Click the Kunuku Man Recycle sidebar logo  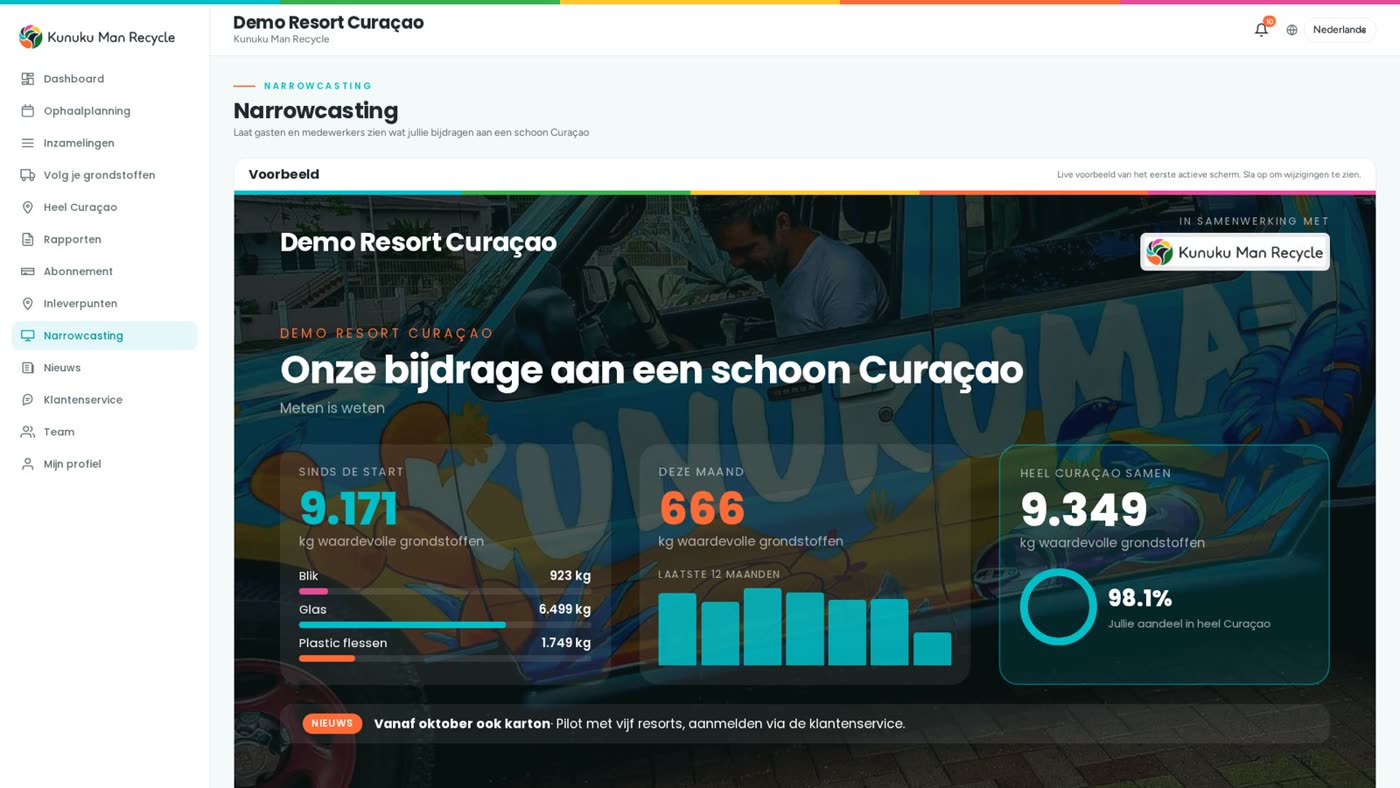click(97, 37)
